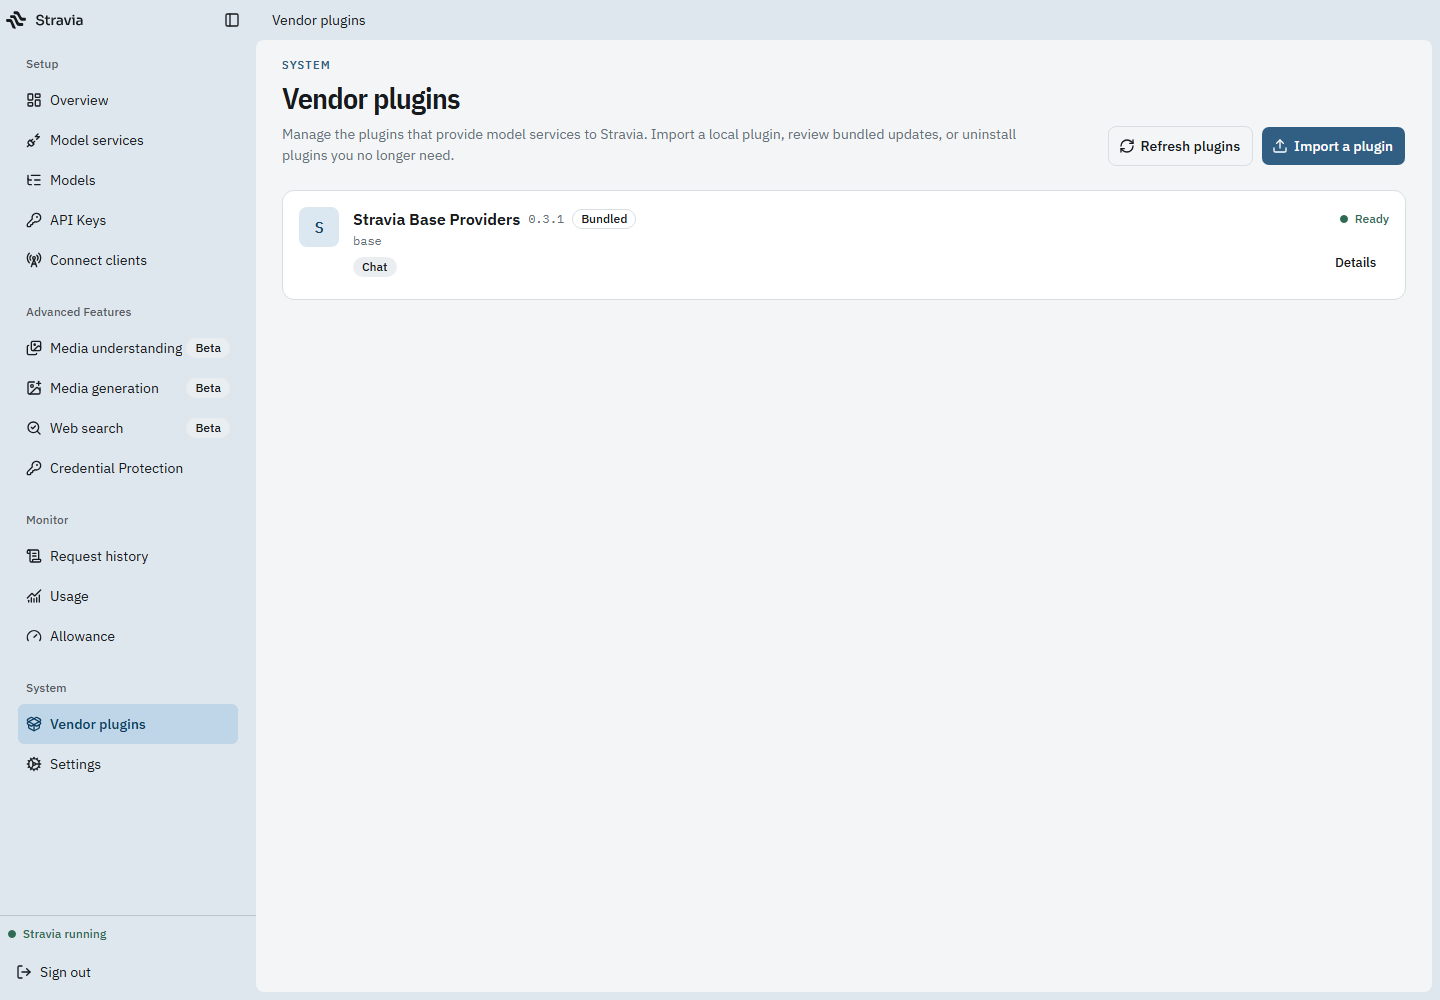Click the Ready status indicator
Screen dimensions: 1440x1000
pos(1364,219)
